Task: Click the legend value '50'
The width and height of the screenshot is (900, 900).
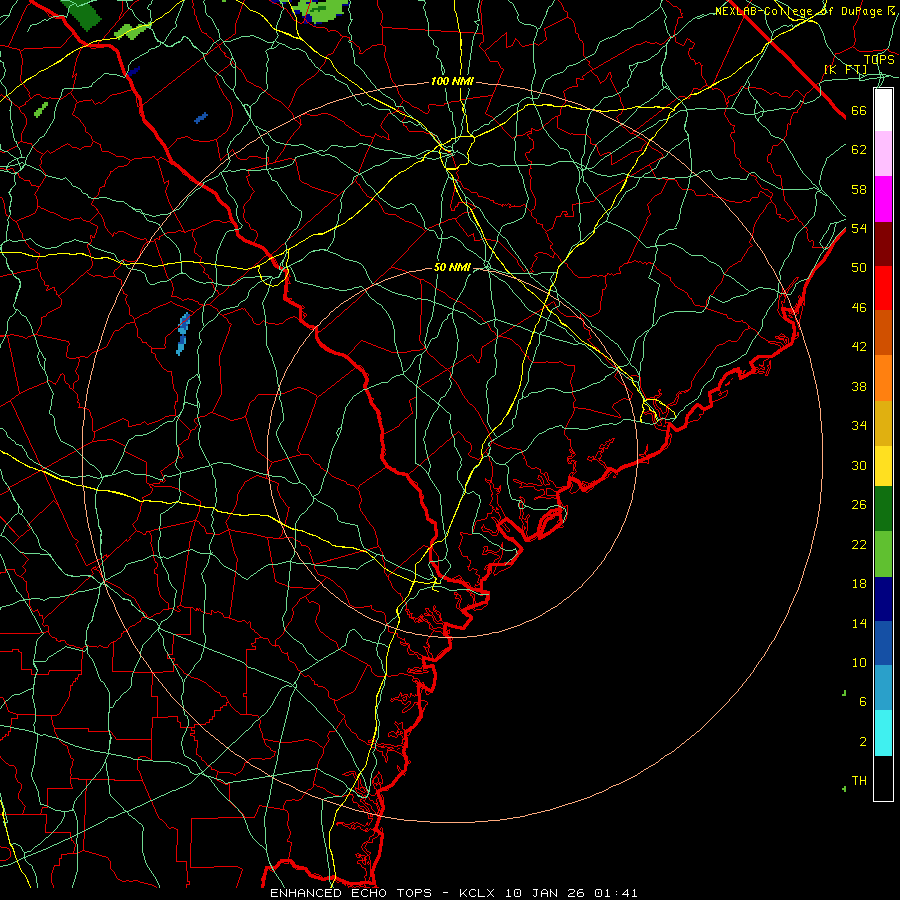Action: [x=859, y=268]
